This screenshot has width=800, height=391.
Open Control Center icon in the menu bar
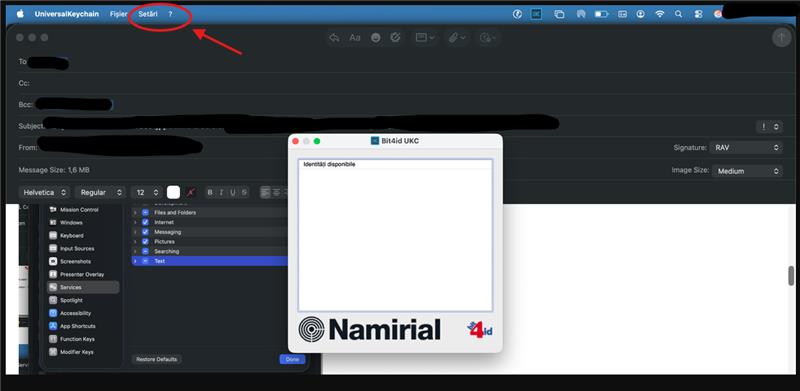697,14
